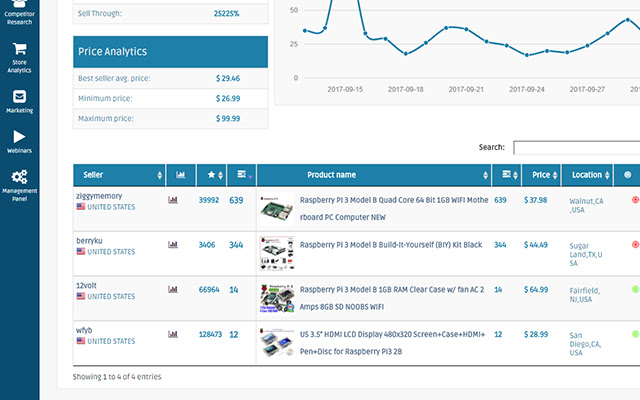Click into the Search input field

(576, 147)
